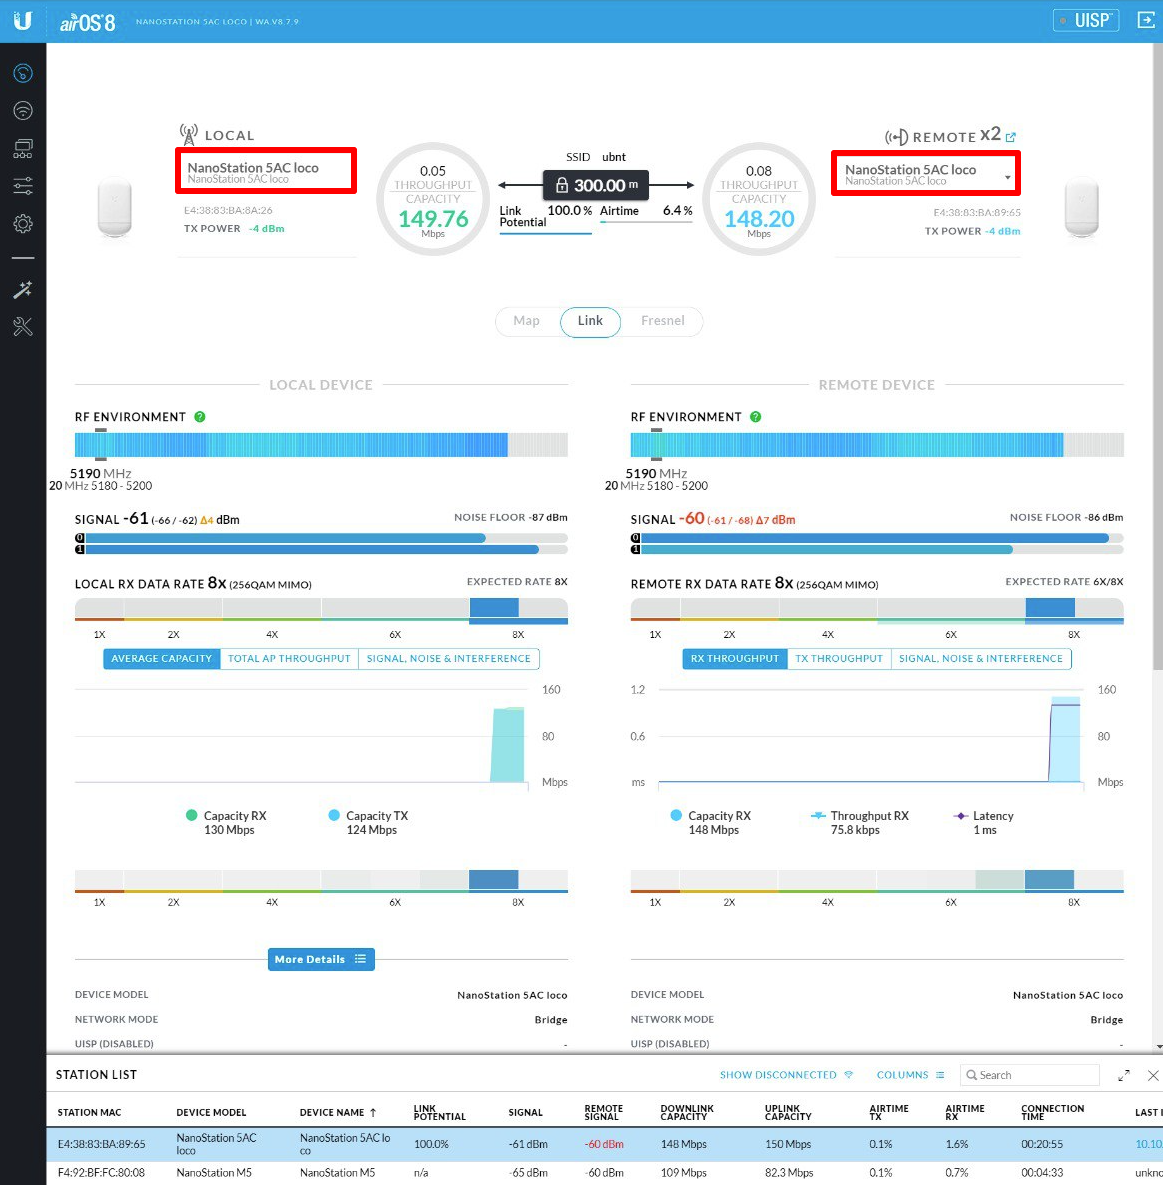Show remote Signal, Noise & Interference chart
The image size is (1163, 1185).
[x=981, y=658]
